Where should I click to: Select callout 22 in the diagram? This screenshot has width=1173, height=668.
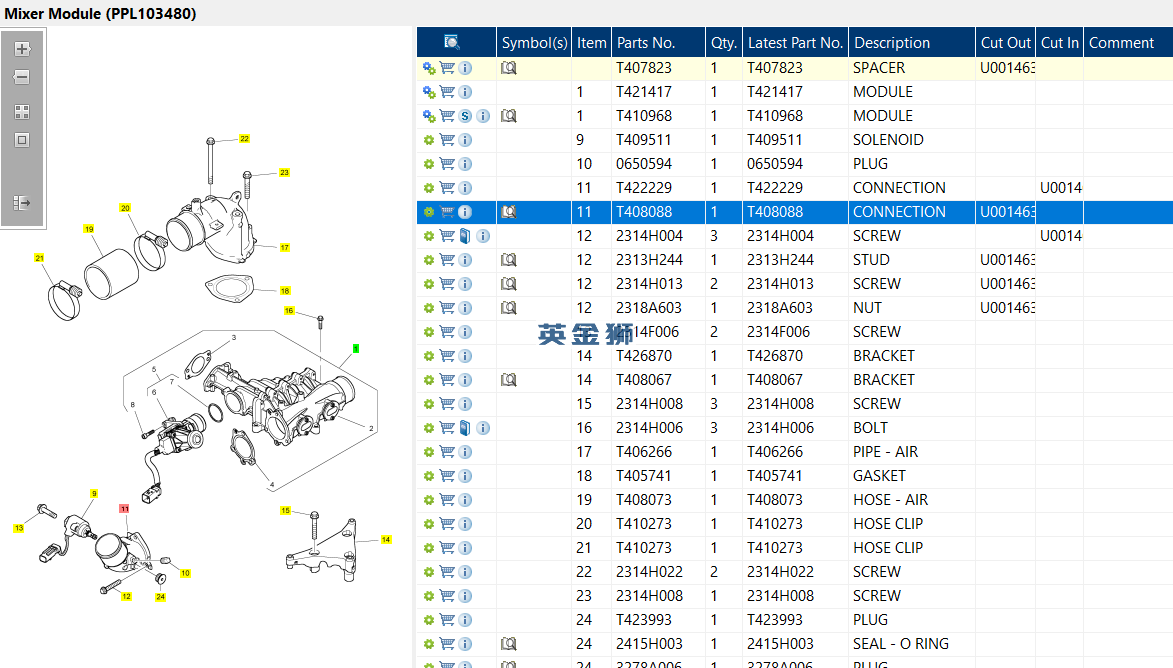coord(244,138)
